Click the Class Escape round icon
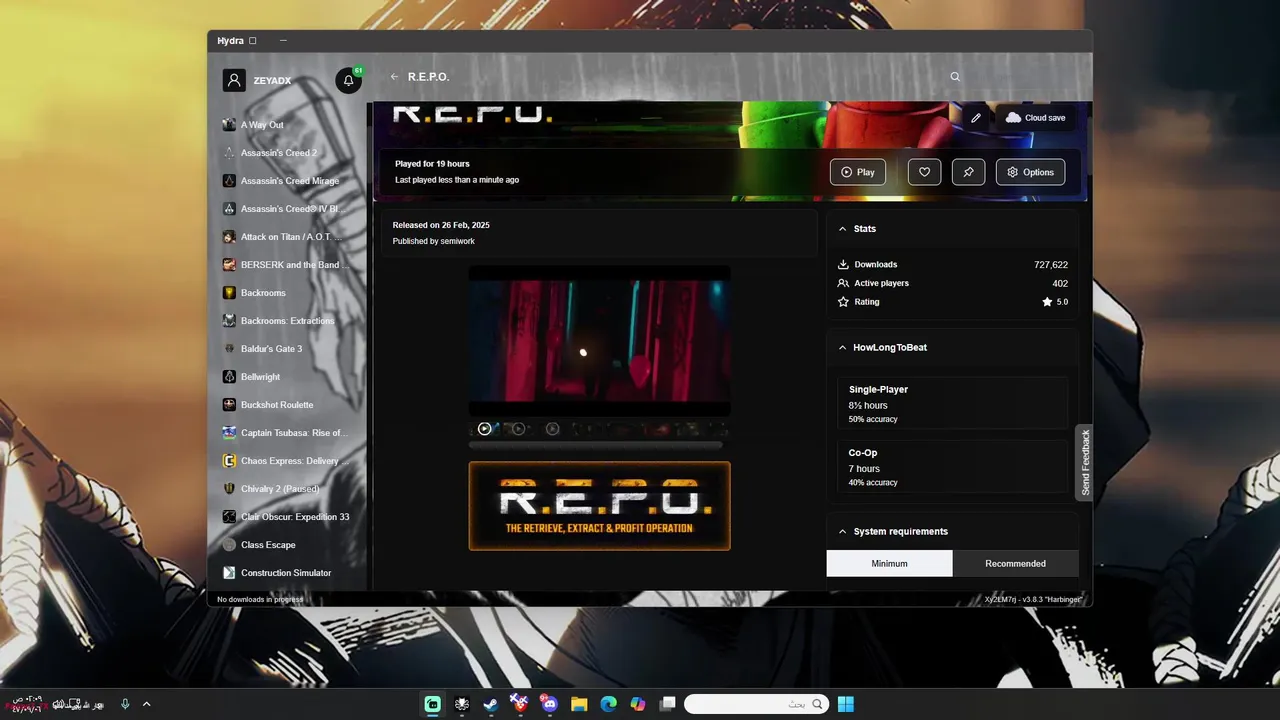 tap(229, 545)
